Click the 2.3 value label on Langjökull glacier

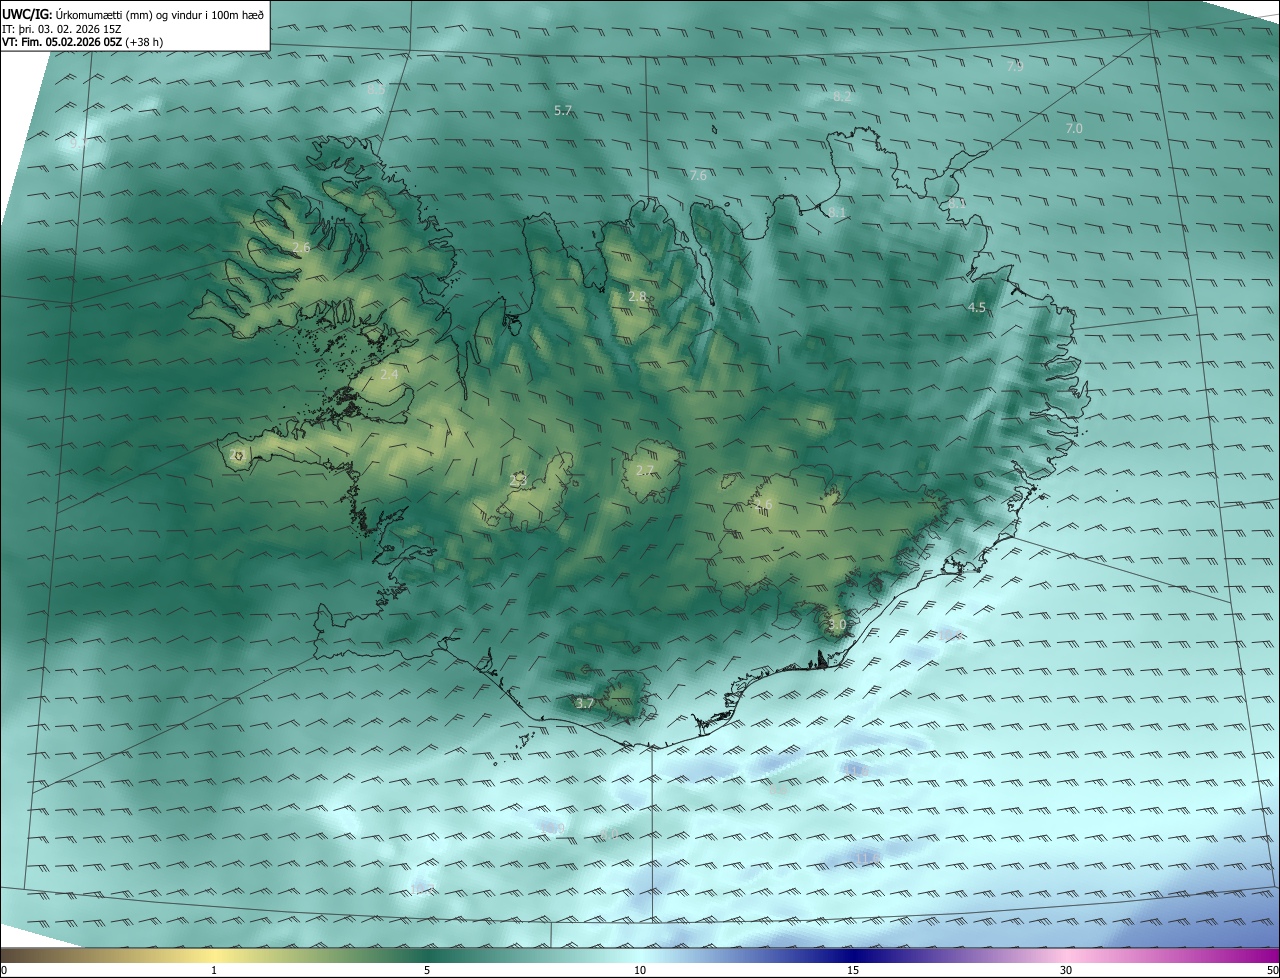517,480
